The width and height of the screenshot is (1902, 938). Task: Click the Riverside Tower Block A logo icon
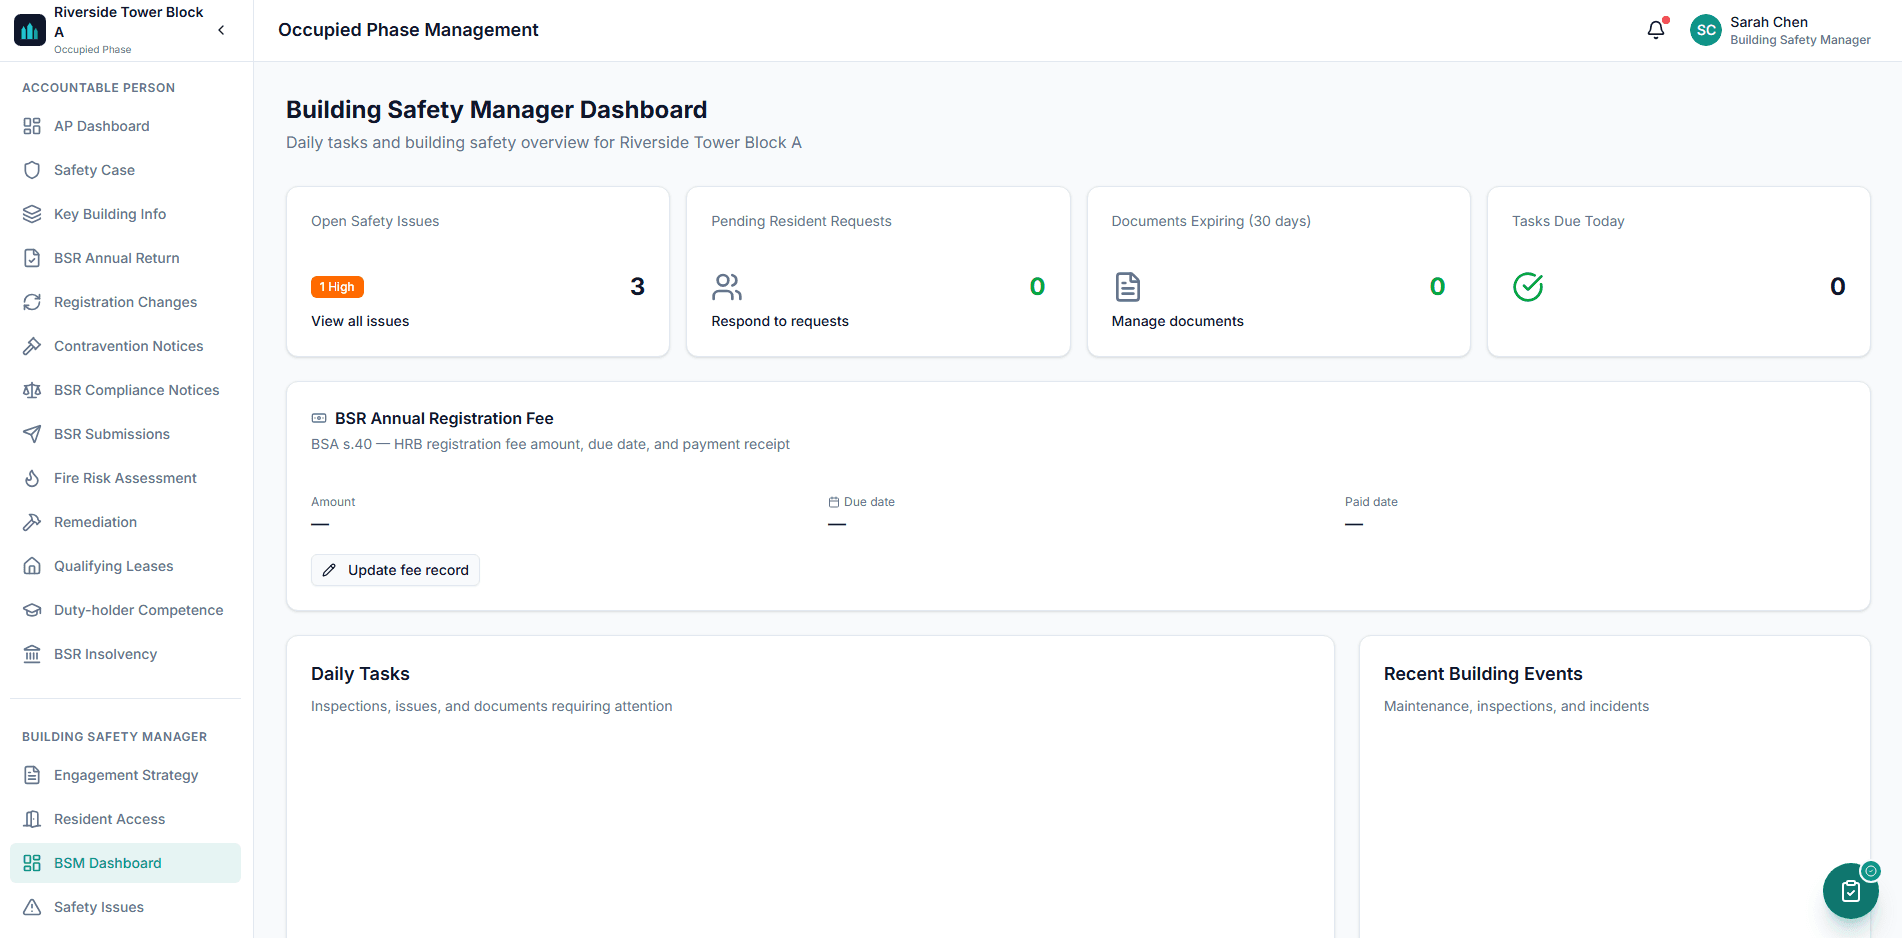coord(30,30)
